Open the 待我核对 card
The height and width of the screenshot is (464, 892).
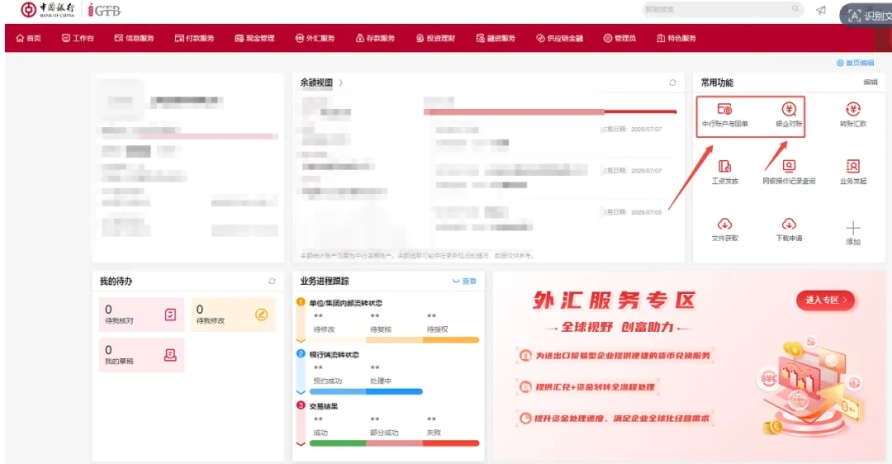[x=142, y=314]
